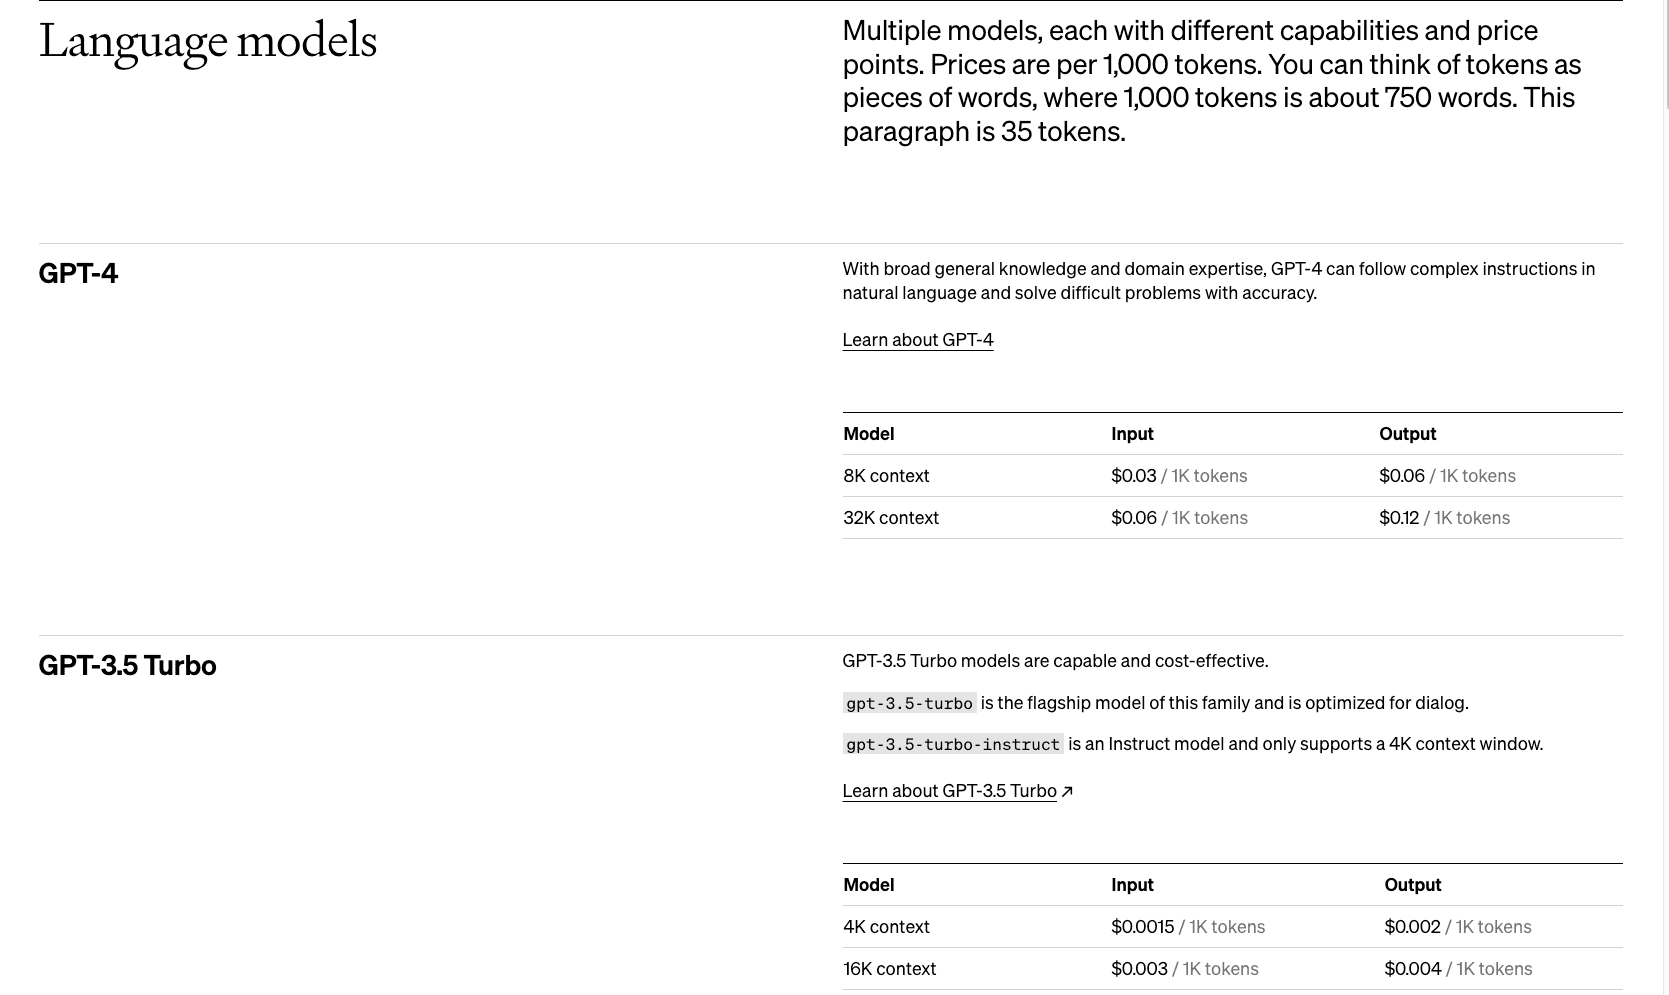Click the GPT-4 section heading
Image resolution: width=1669 pixels, height=995 pixels.
pos(78,273)
